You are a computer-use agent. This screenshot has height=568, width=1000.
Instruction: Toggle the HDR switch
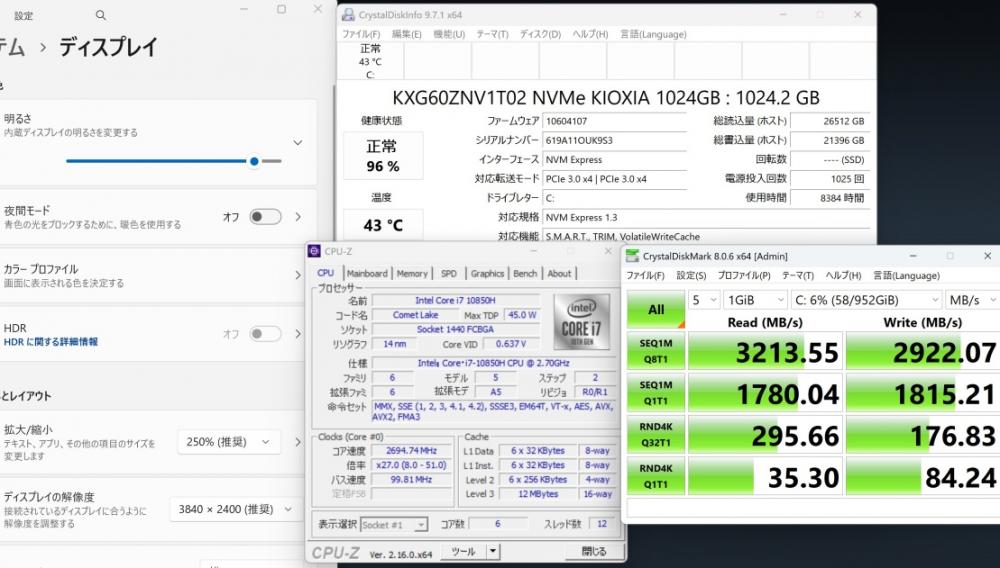click(x=265, y=334)
